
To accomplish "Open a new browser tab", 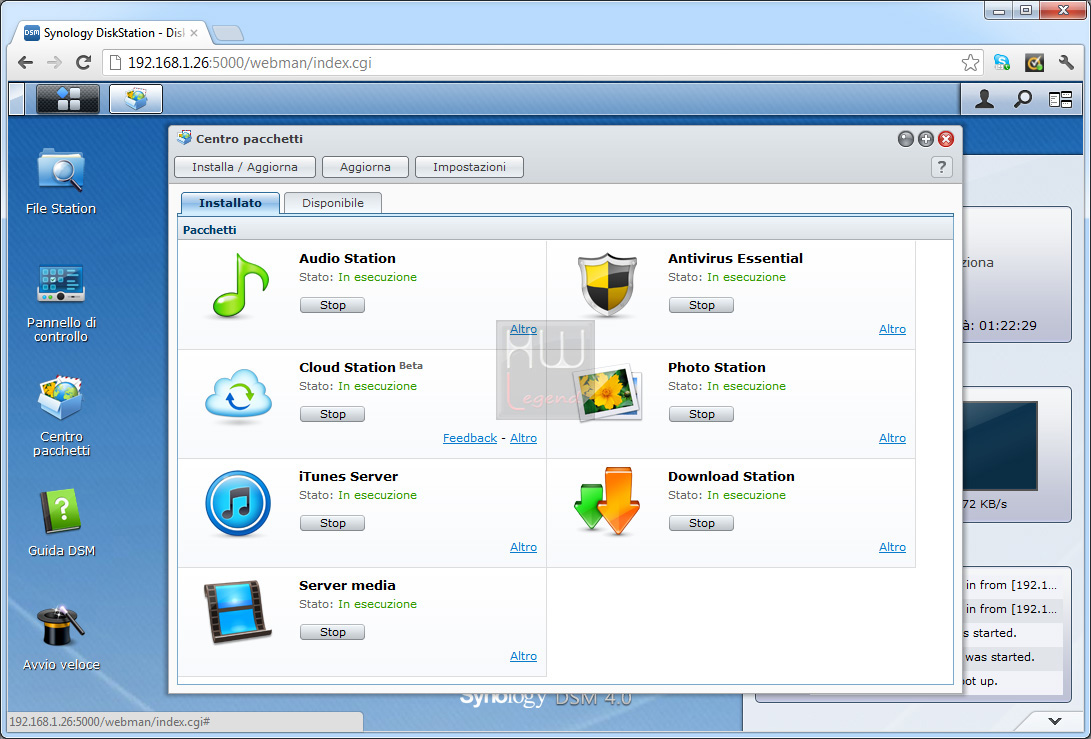I will coord(228,33).
